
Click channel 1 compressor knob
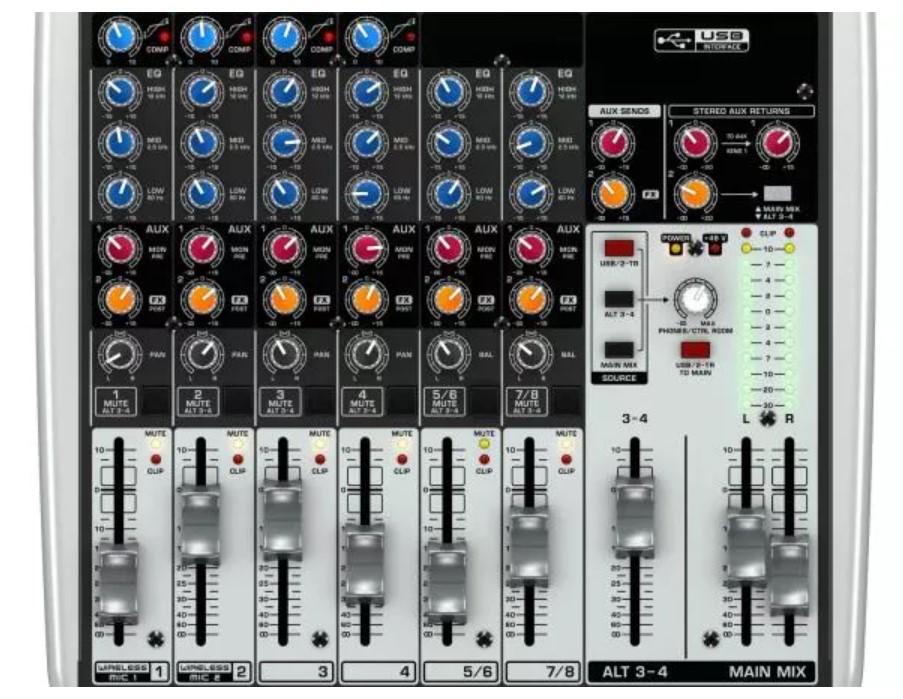pos(120,38)
